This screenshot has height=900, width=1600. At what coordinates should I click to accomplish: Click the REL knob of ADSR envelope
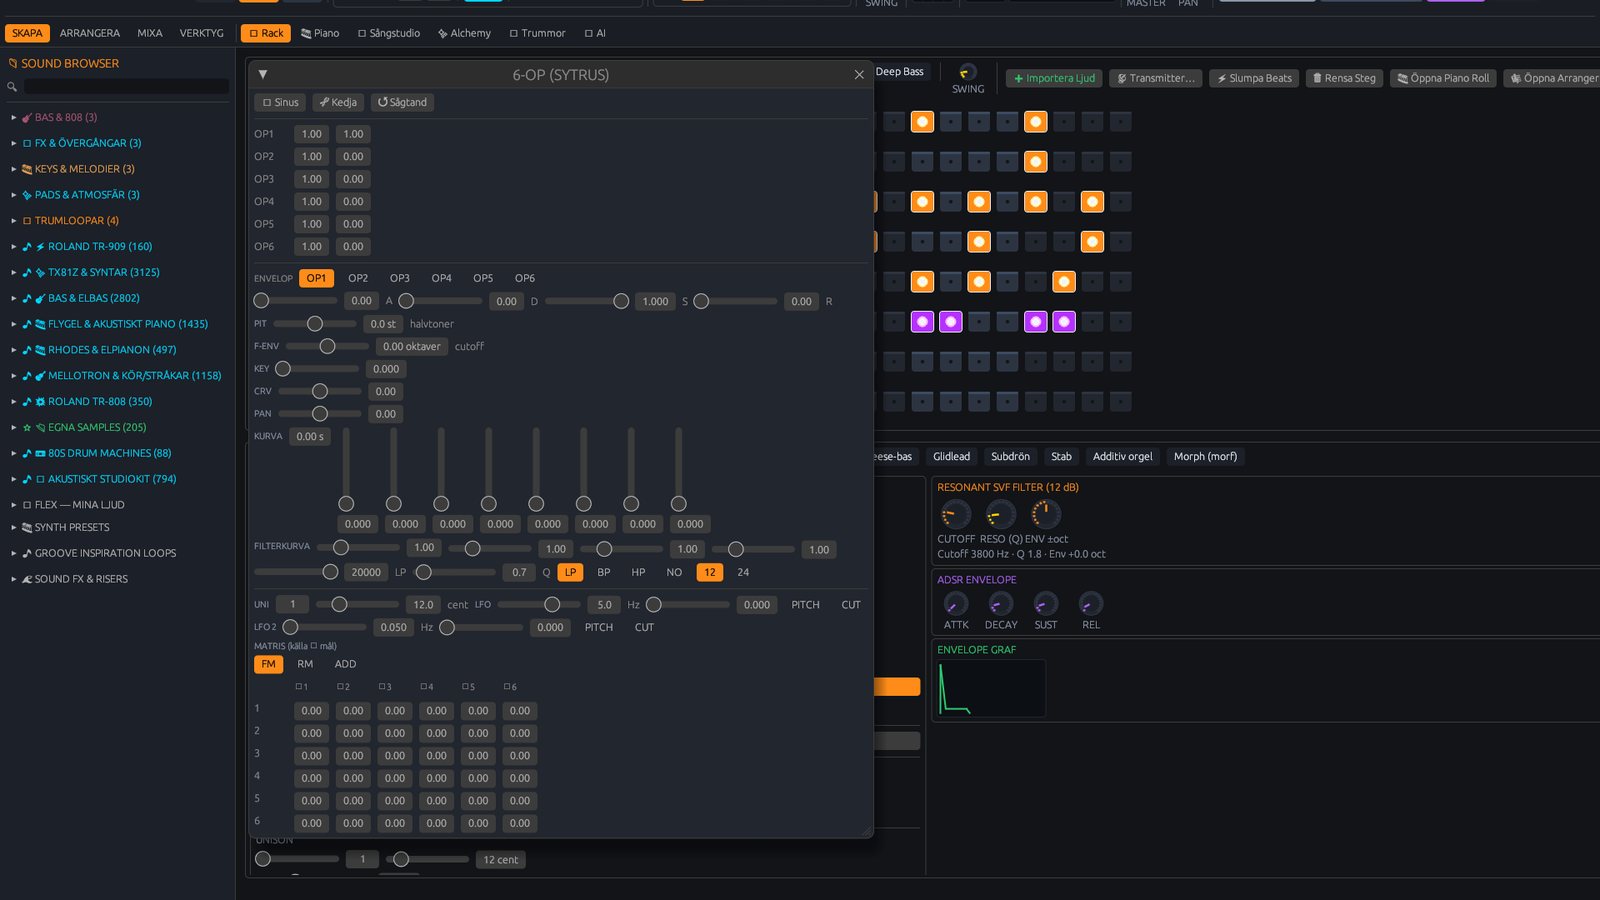pos(1090,604)
